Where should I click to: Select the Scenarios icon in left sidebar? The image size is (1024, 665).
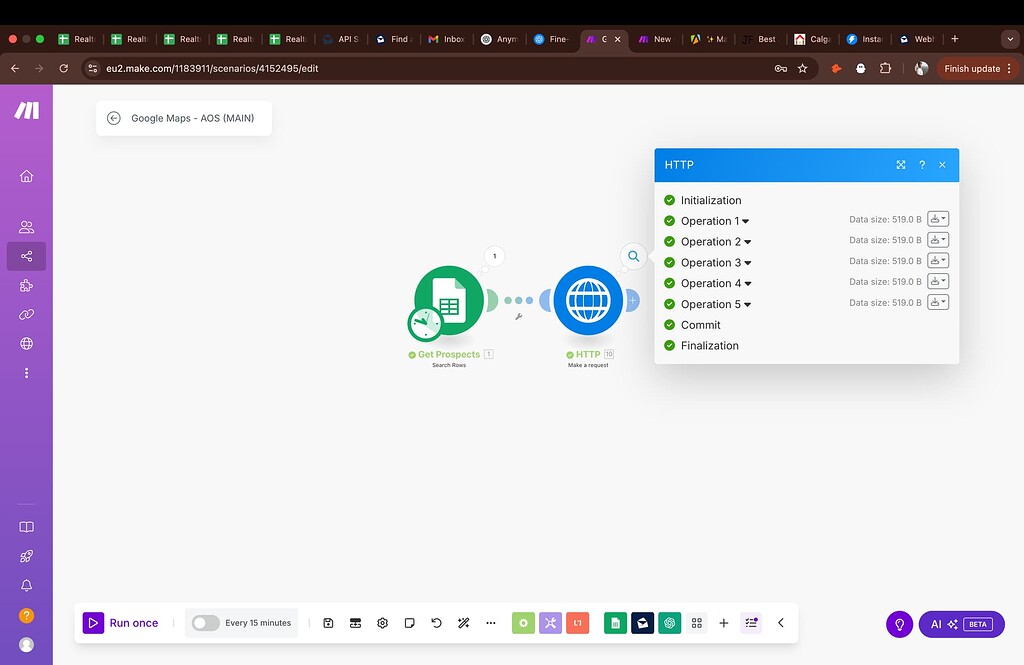(x=27, y=256)
